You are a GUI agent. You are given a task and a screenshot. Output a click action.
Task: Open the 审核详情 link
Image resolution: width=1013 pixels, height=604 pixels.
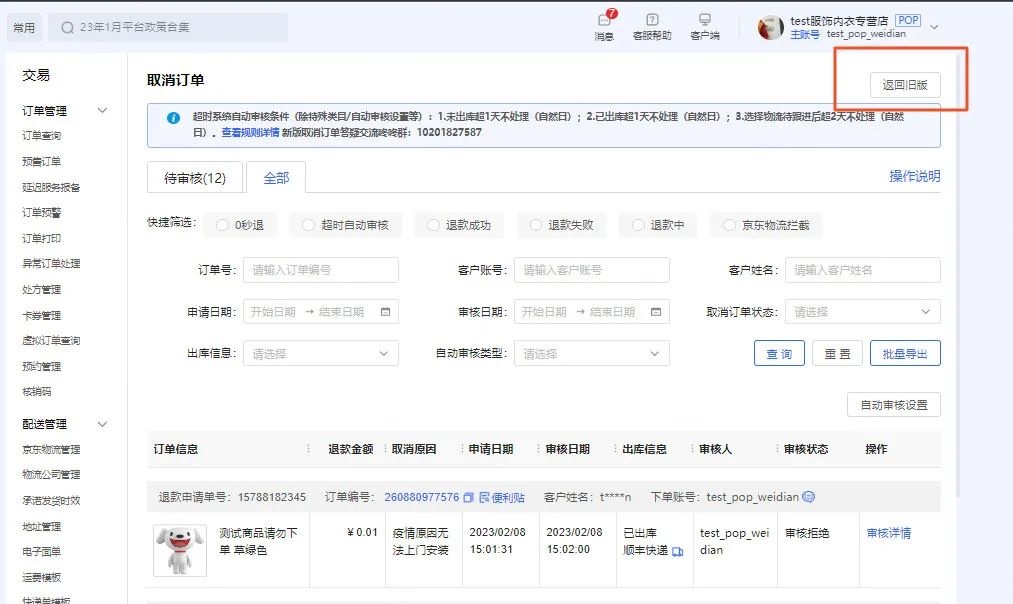pos(888,533)
